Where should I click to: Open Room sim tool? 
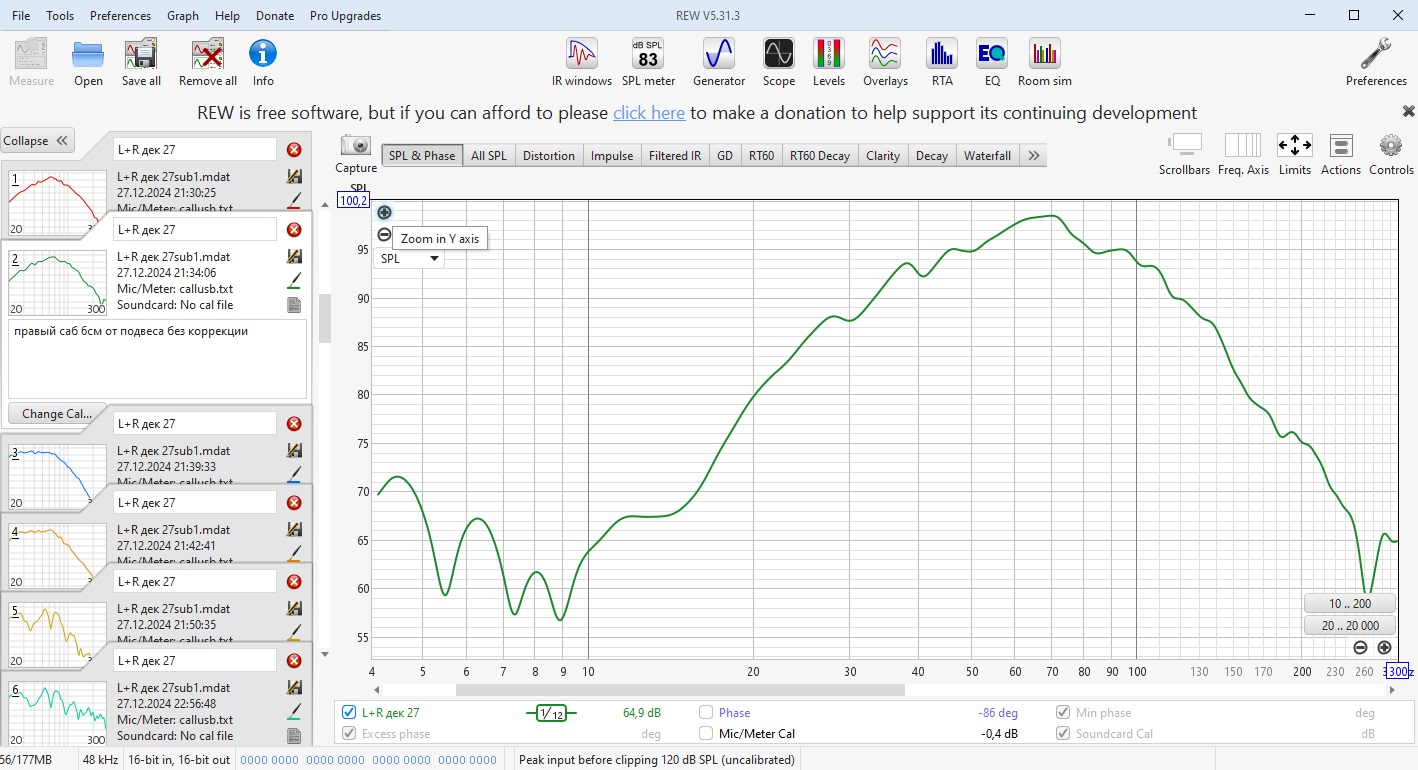(x=1044, y=62)
